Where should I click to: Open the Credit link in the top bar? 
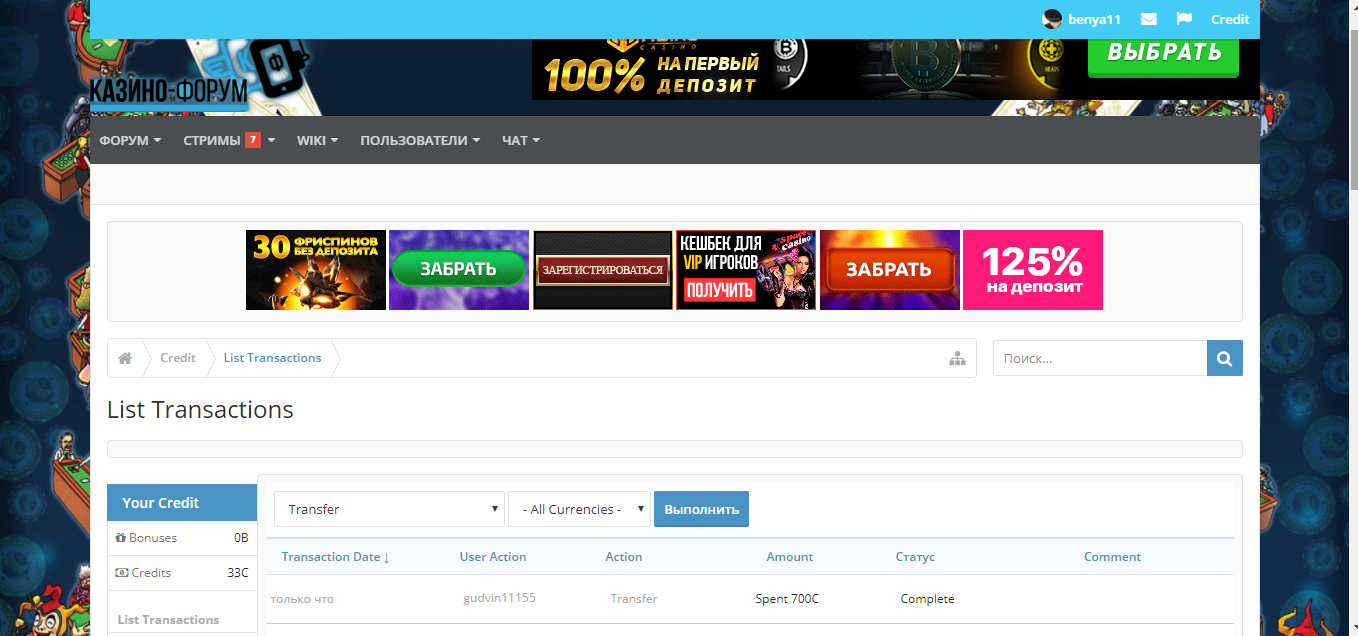click(1230, 19)
